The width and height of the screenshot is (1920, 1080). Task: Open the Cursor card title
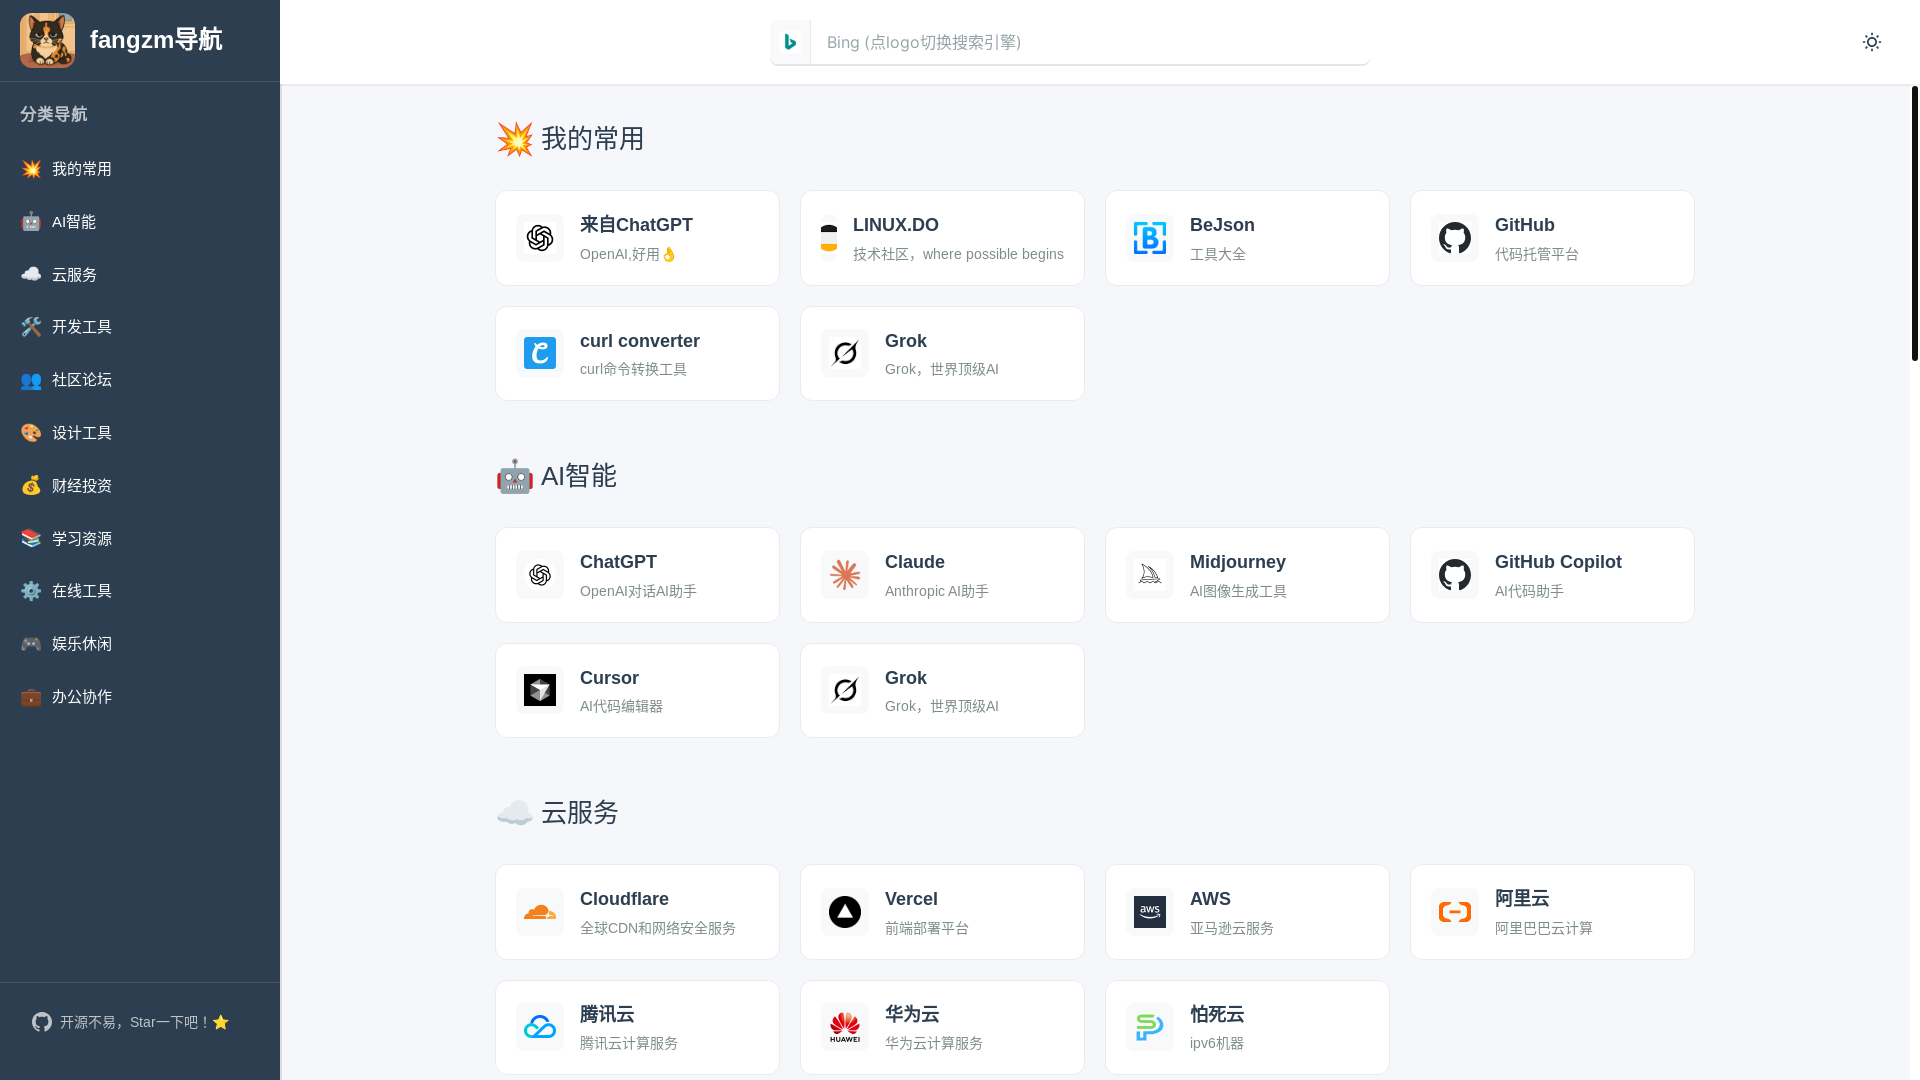click(609, 678)
